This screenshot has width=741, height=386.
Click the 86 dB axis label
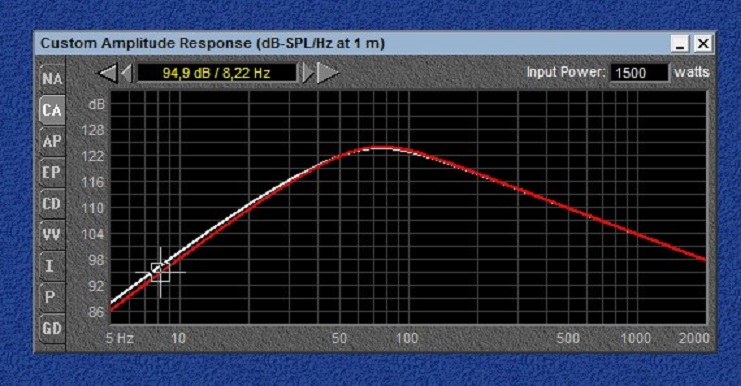click(96, 312)
